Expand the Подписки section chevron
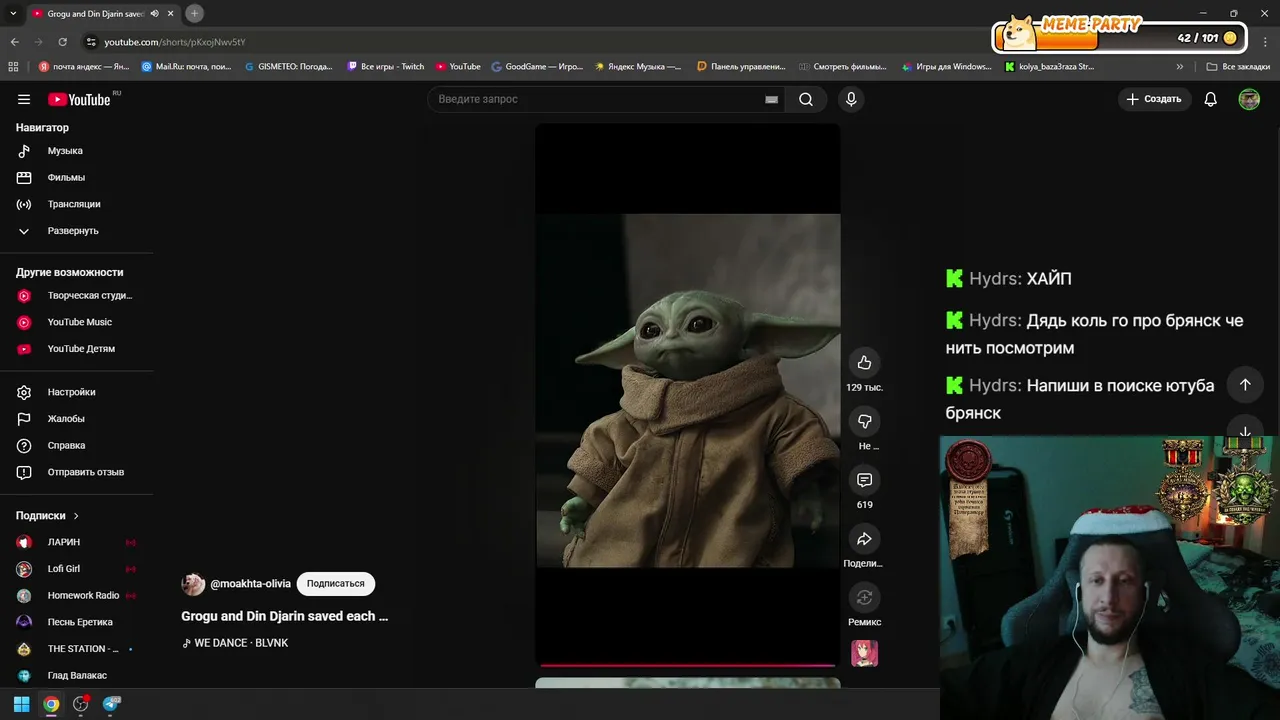This screenshot has width=1280, height=720. click(x=76, y=516)
